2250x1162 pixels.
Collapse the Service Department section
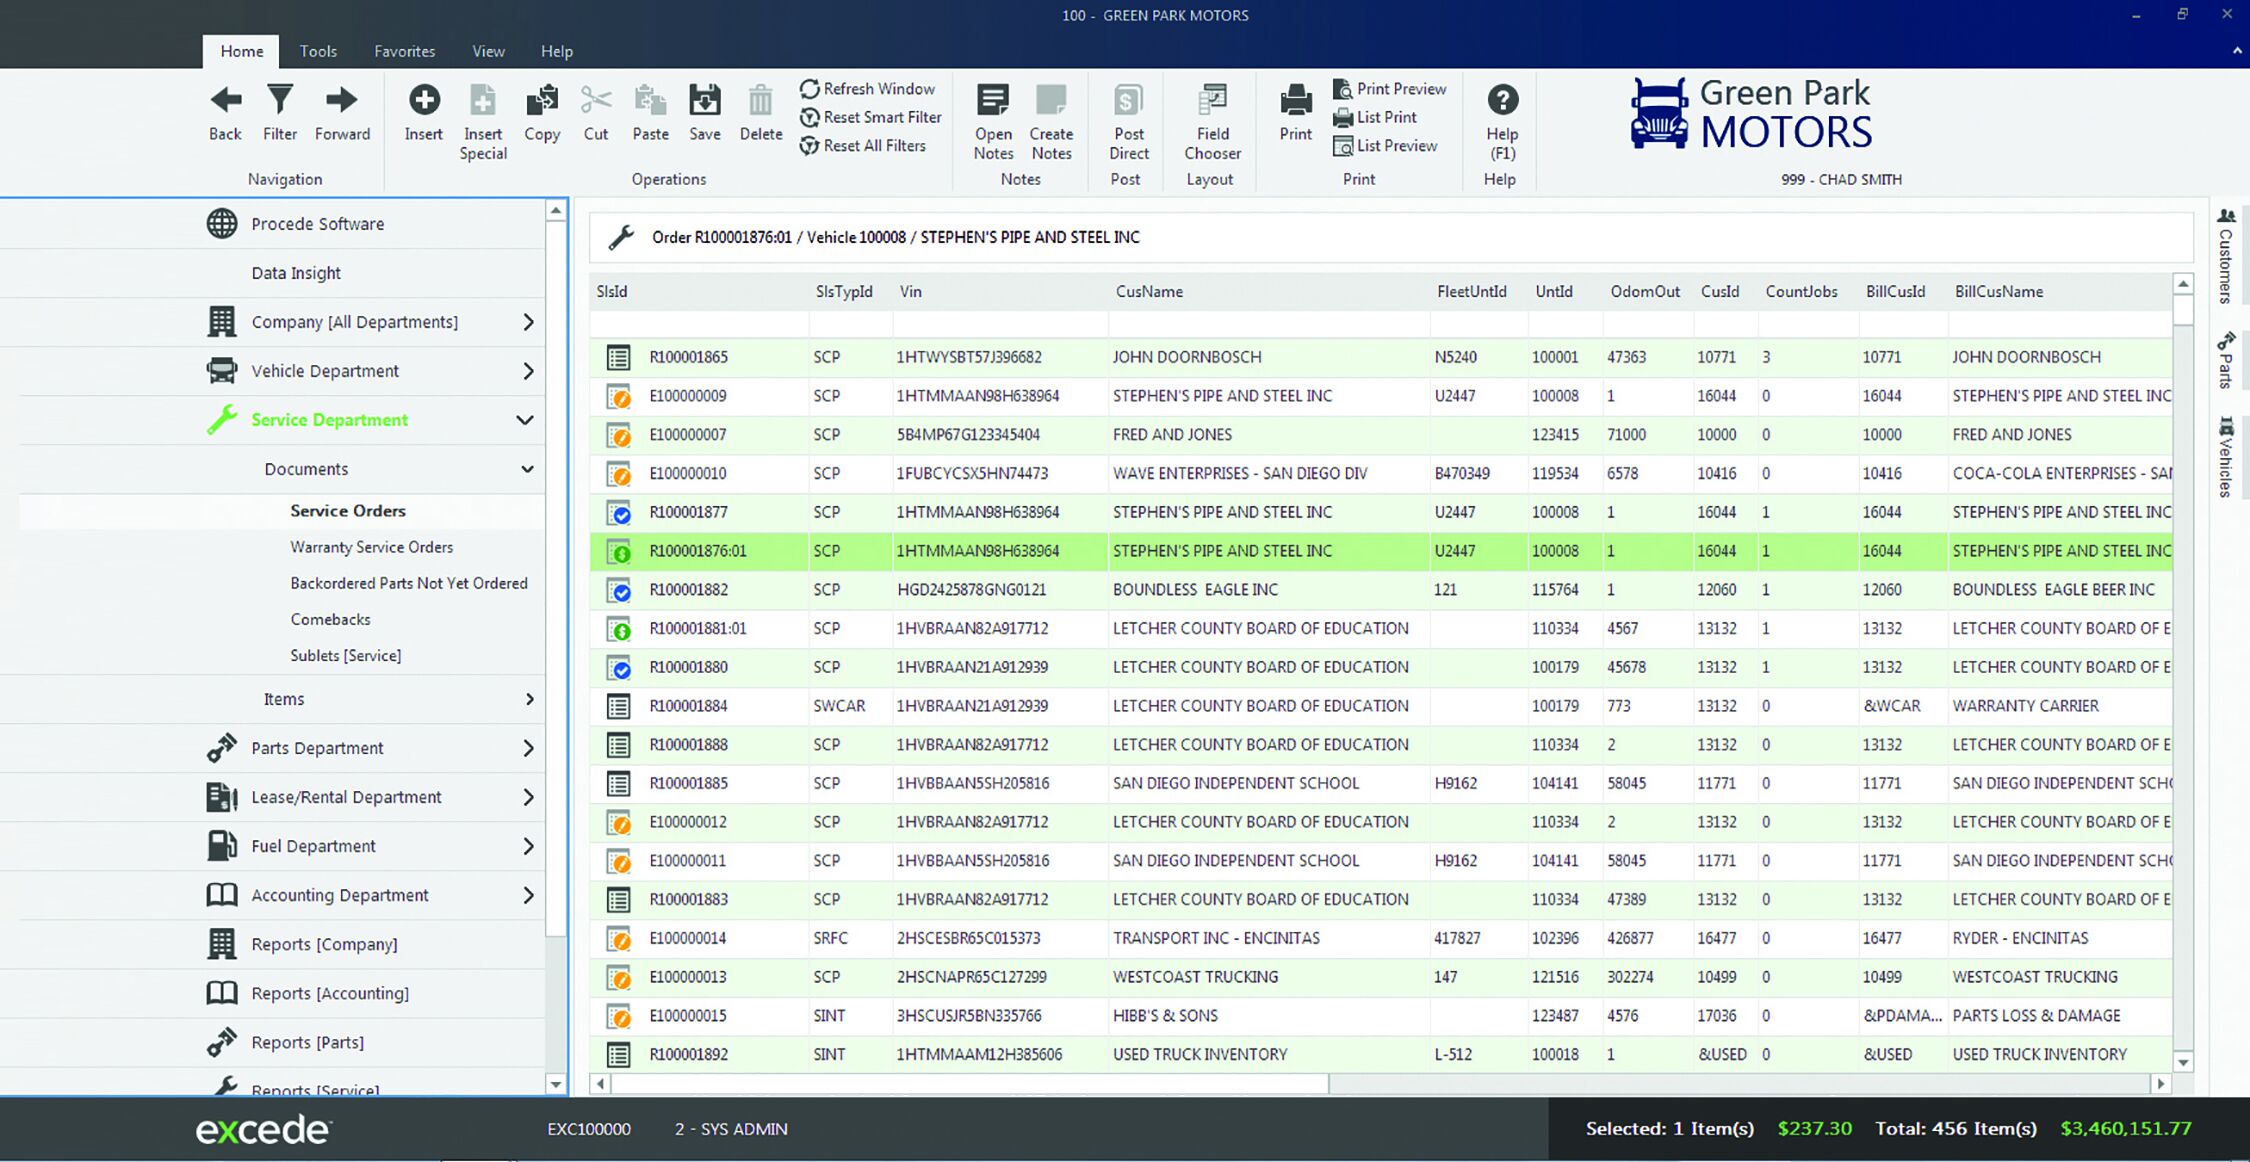[x=525, y=420]
